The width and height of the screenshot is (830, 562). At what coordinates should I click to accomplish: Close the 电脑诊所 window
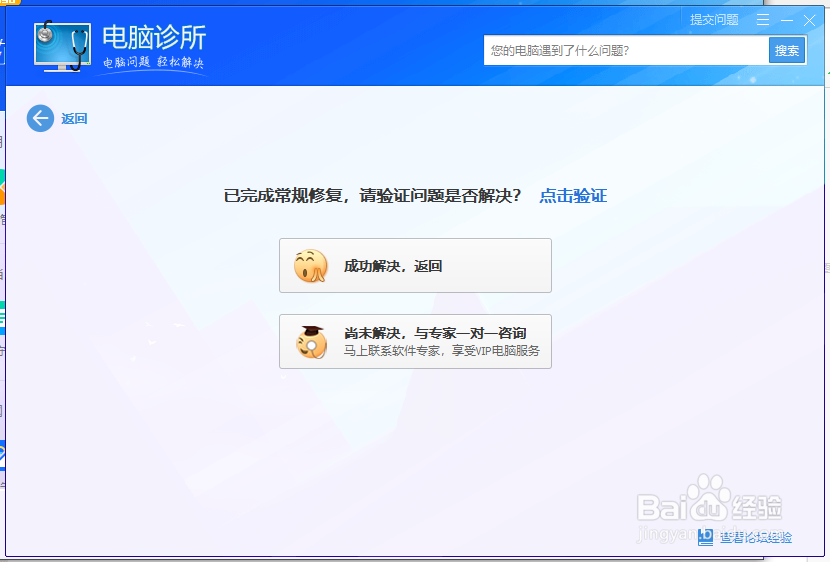809,21
